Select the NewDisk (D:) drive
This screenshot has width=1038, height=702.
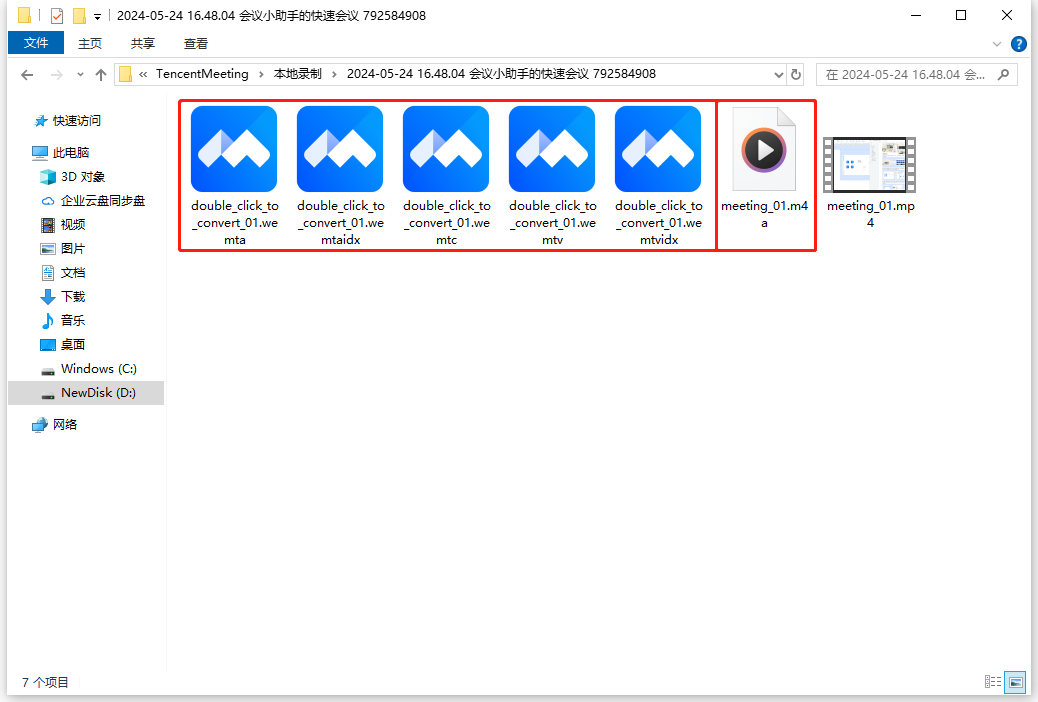pos(86,393)
